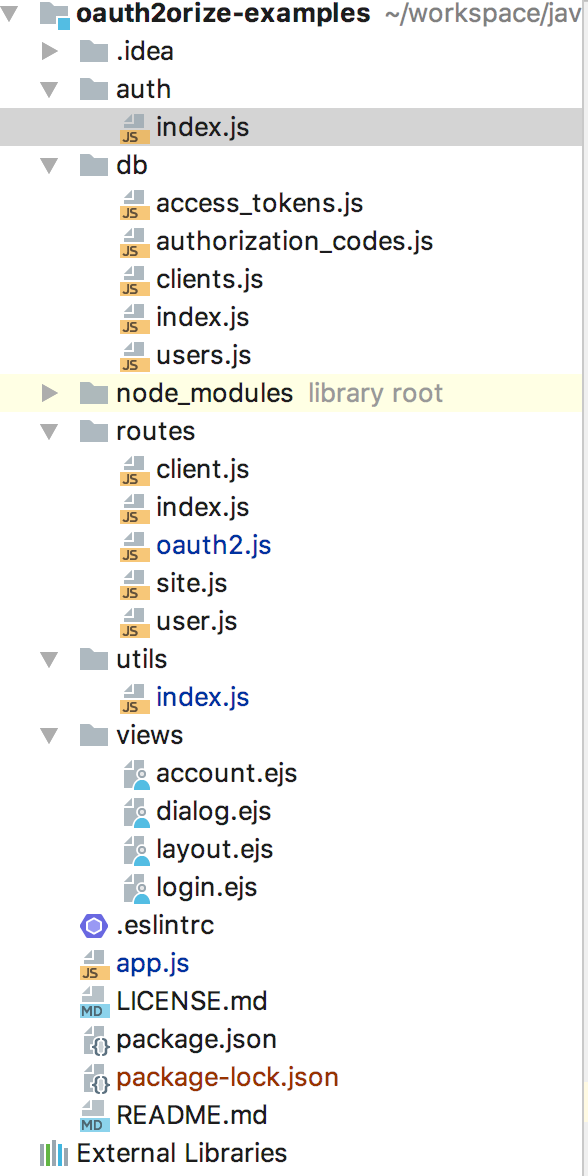This screenshot has height=1176, width=588.
Task: Click the LICENSE.md markdown icon
Action: click(x=93, y=1001)
